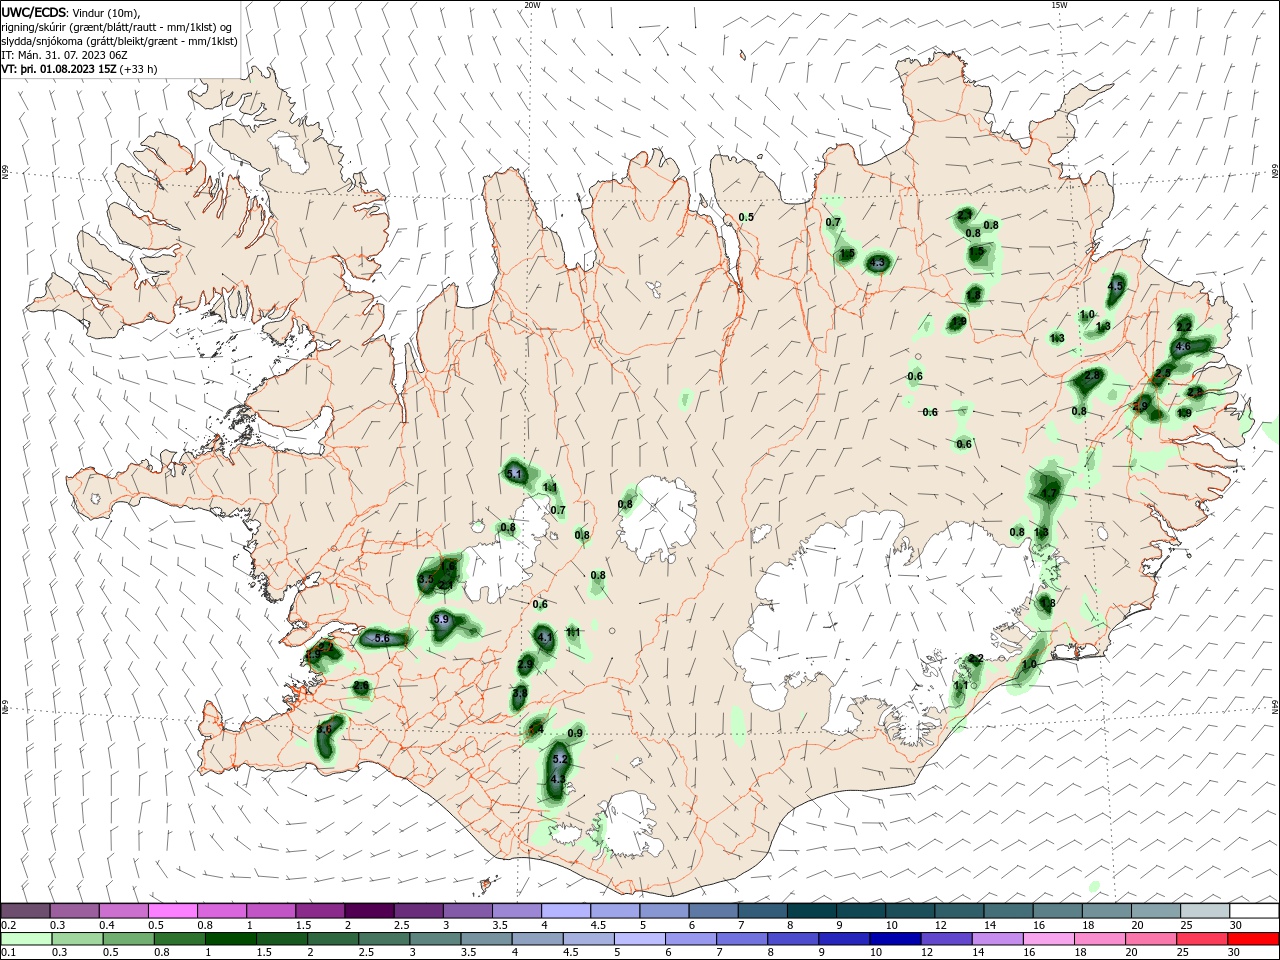Image resolution: width=1280 pixels, height=960 pixels.
Task: Click the 0.5 value on the north coast
Action: click(746, 217)
